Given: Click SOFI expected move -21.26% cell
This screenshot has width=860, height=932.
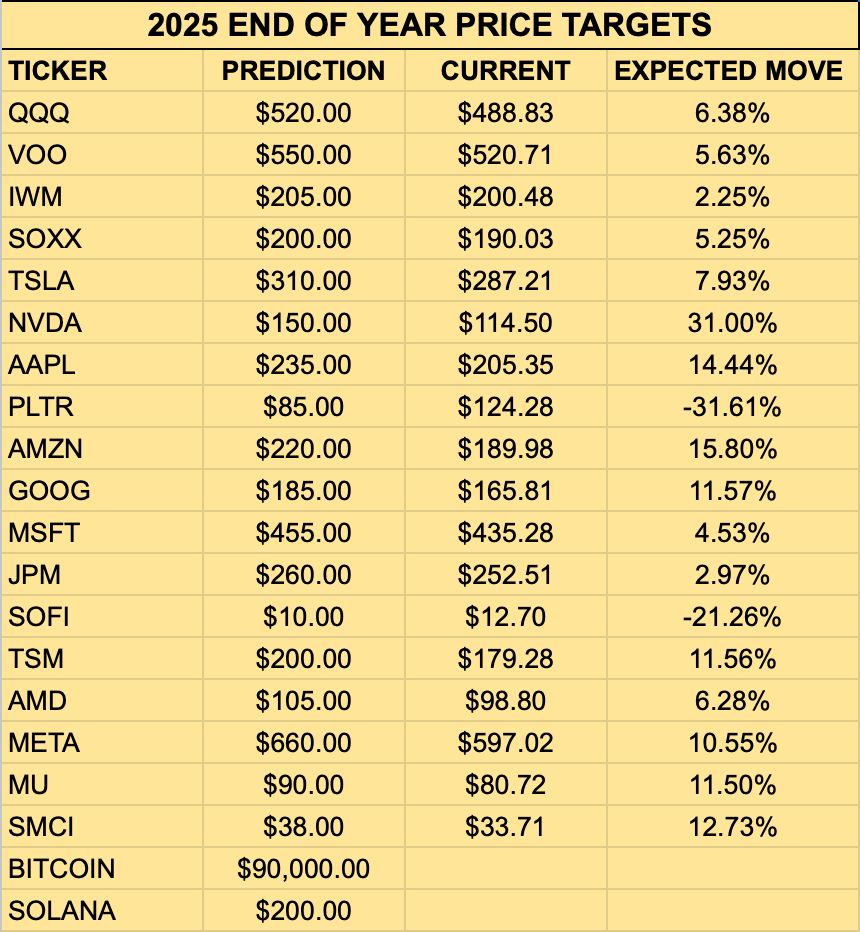Looking at the screenshot, I should (732, 616).
